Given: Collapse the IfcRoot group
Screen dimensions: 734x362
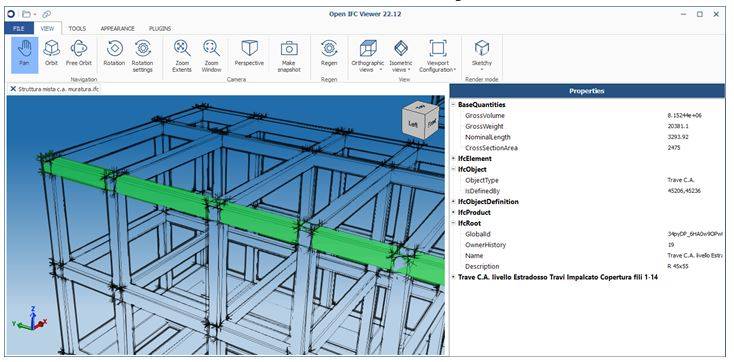Looking at the screenshot, I should (453, 223).
